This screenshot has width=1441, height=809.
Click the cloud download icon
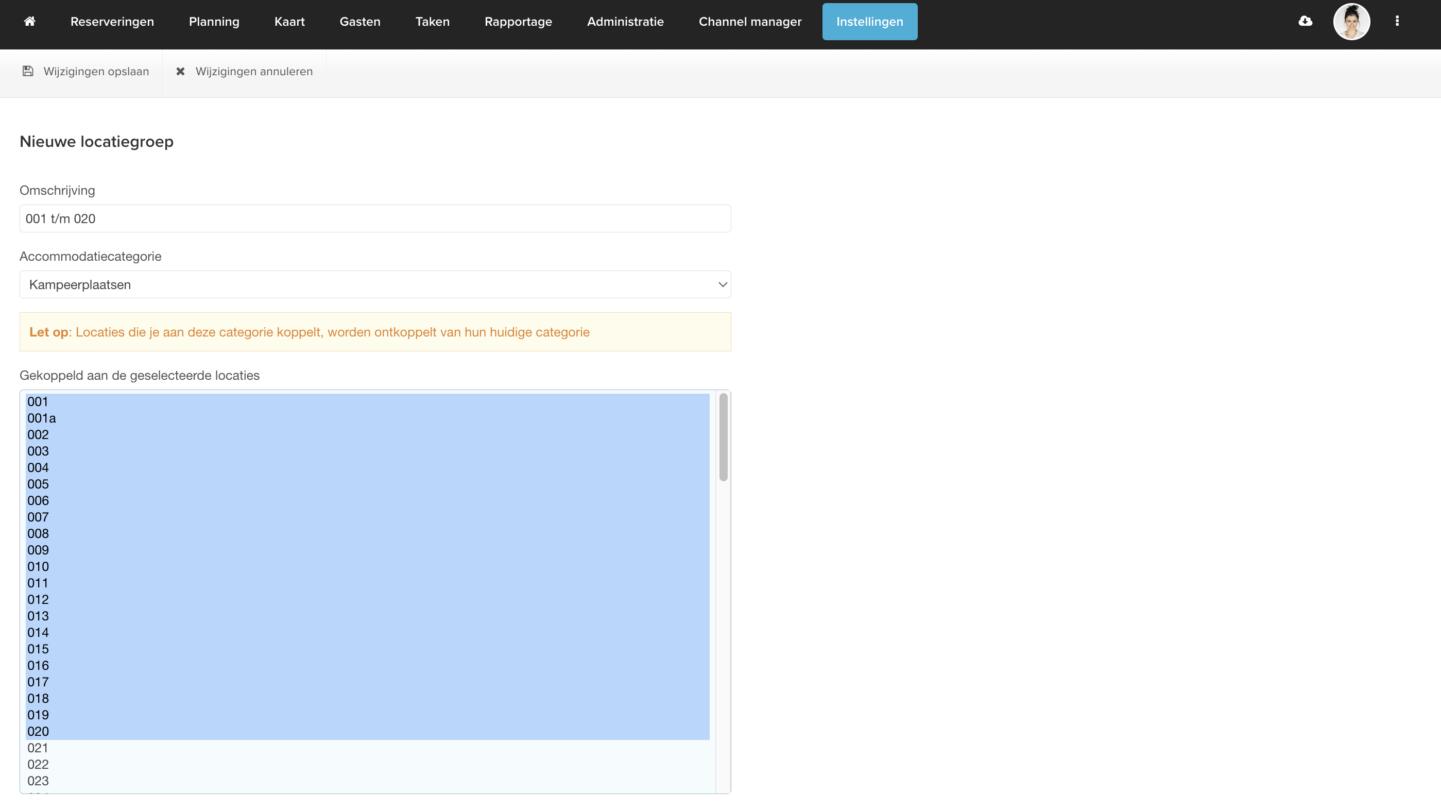(x=1305, y=21)
